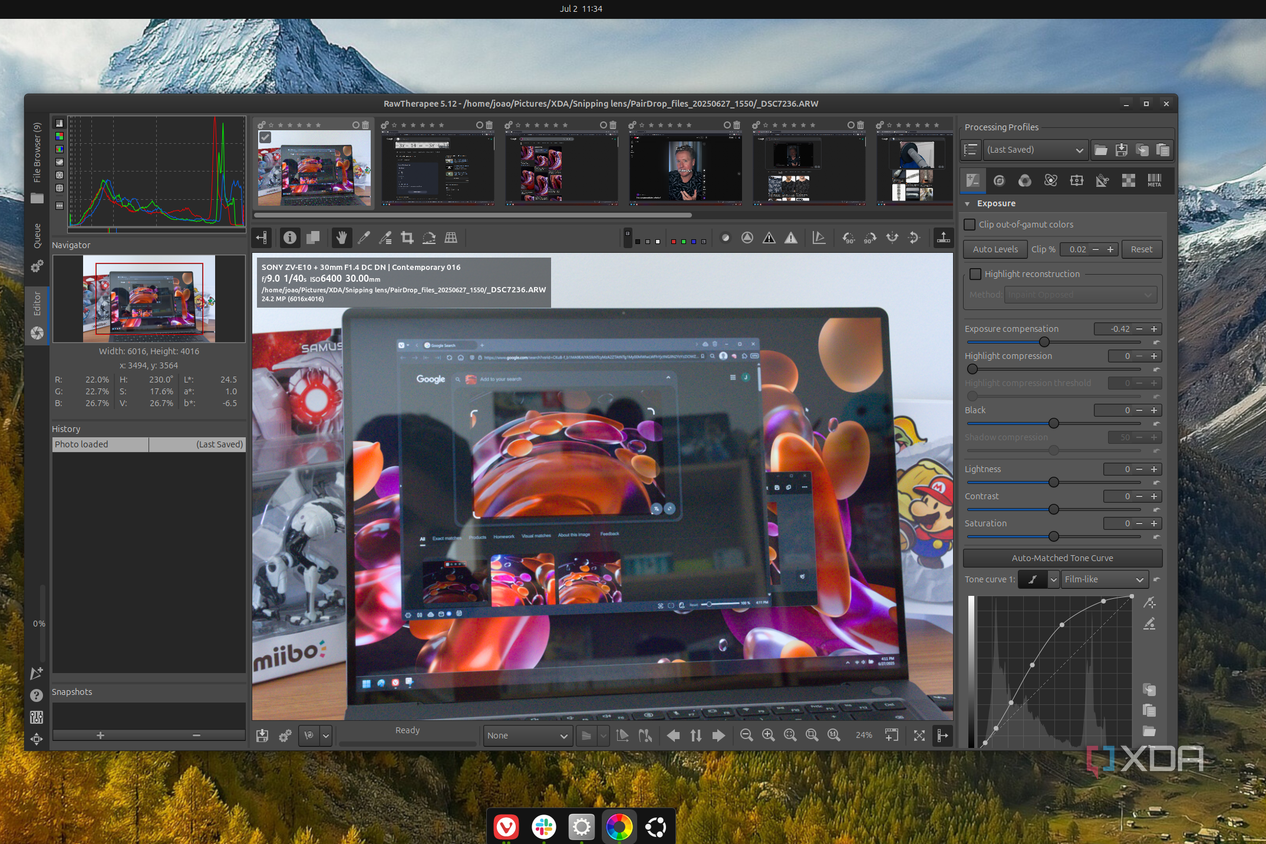Hide the left panel from editor toolbar

[x=262, y=238]
